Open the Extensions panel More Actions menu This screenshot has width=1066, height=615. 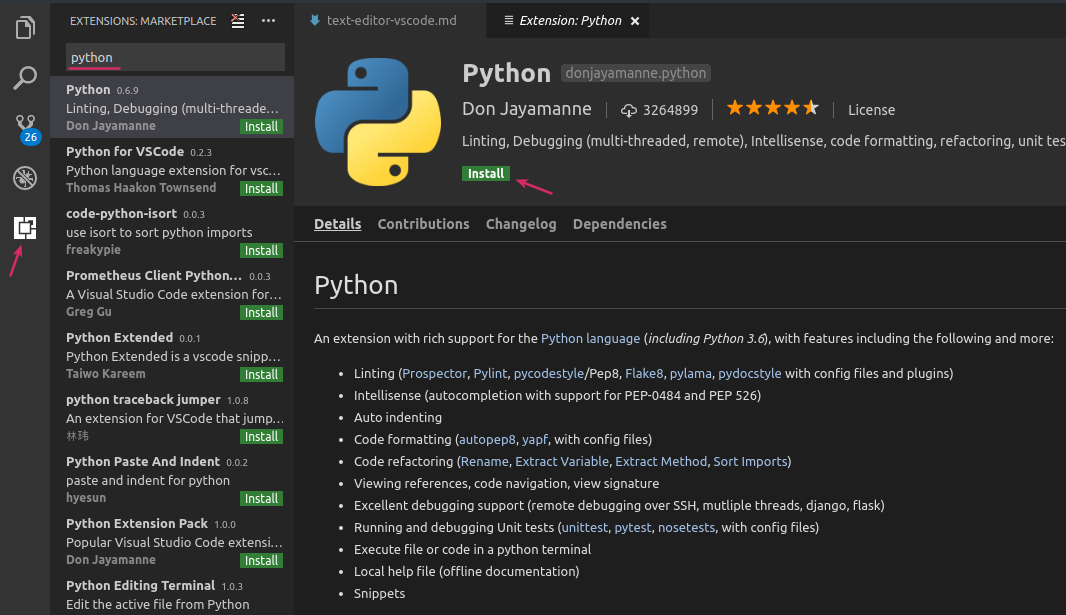click(x=268, y=20)
